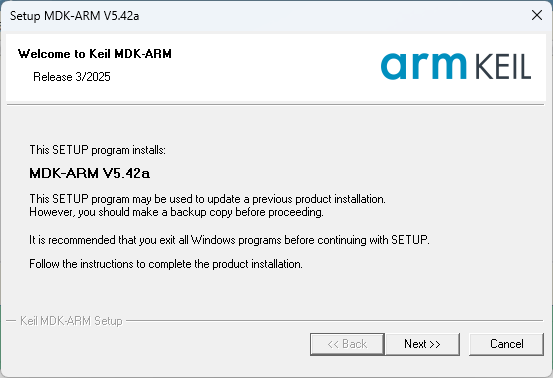553x378 pixels.
Task: Cancel the MDK-ARM setup
Action: (506, 344)
